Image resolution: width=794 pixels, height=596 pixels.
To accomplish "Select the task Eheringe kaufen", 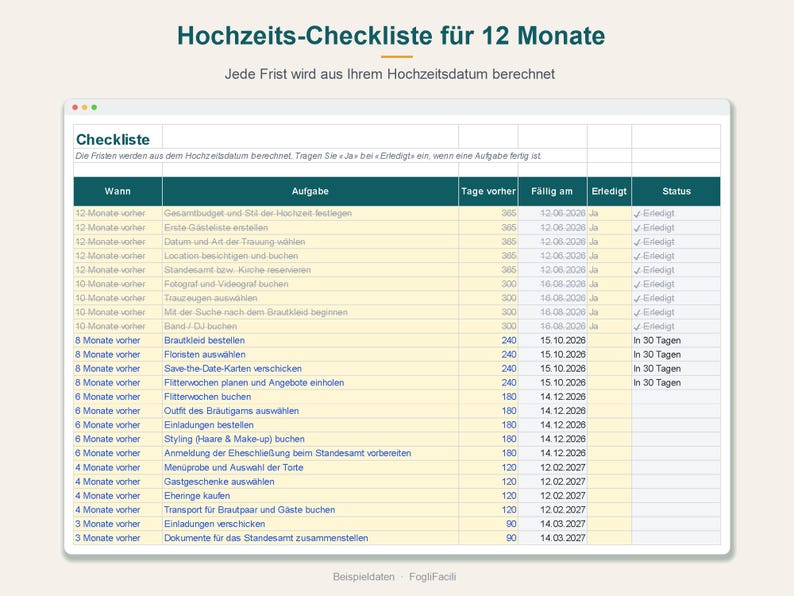I will tap(310, 496).
